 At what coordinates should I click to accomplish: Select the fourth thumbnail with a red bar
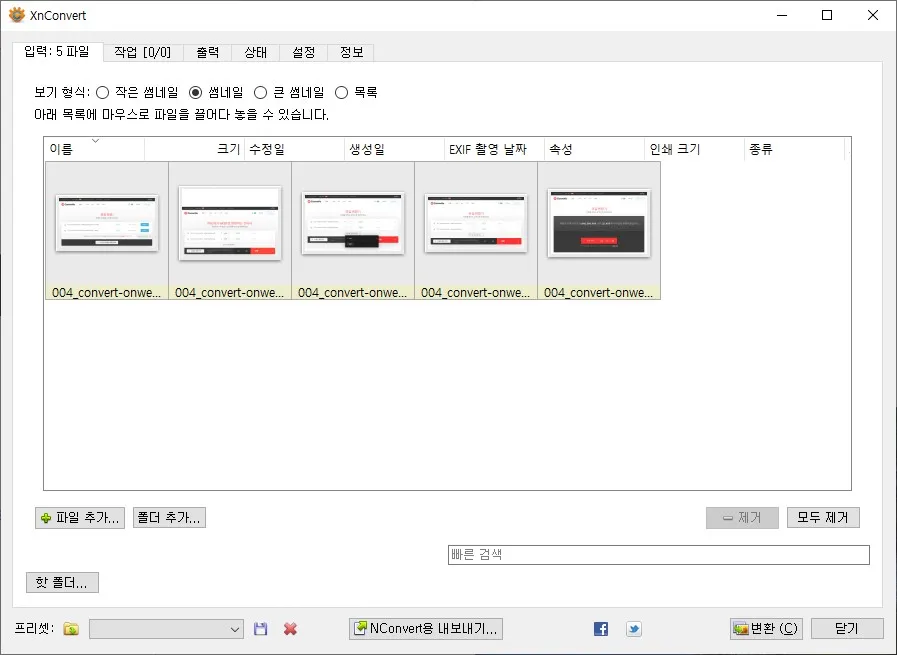tap(476, 230)
